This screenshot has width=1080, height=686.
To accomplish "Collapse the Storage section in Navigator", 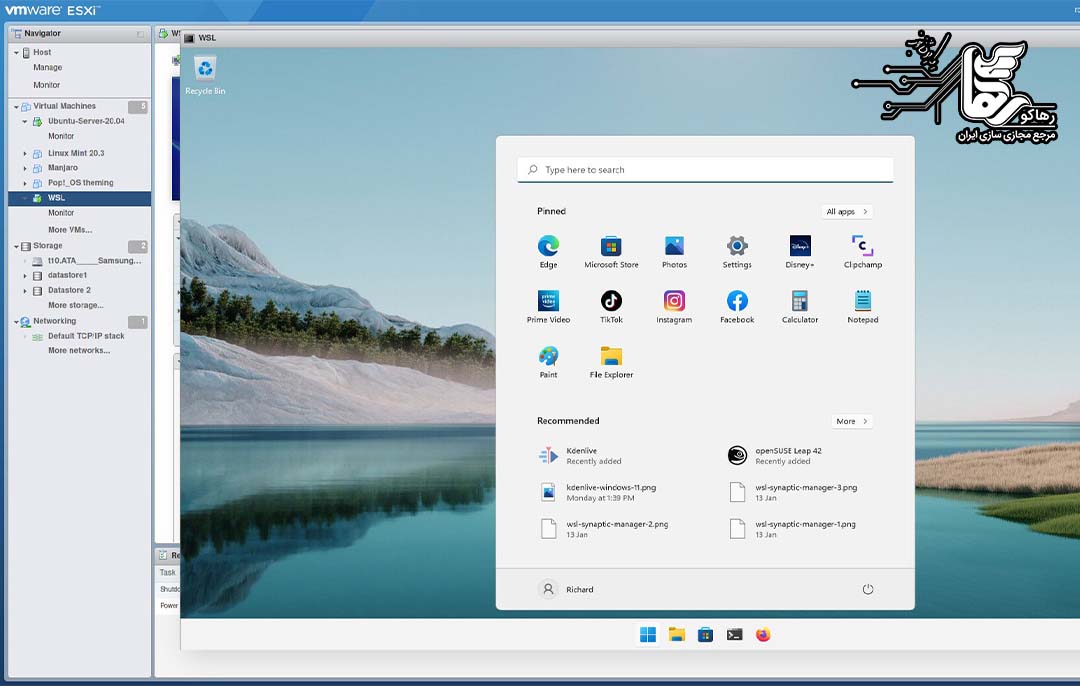I will pos(16,246).
